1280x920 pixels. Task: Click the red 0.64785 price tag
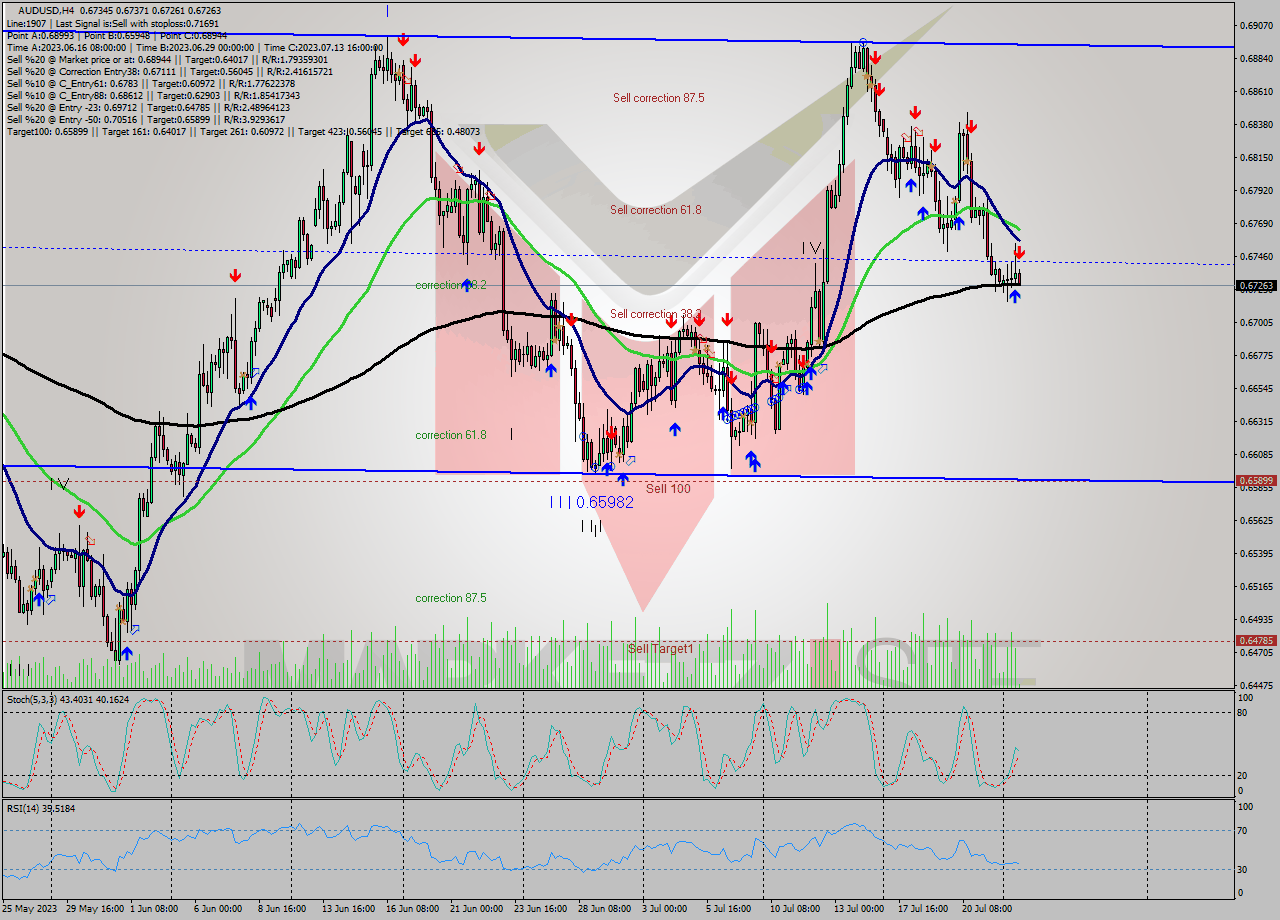pyautogui.click(x=1256, y=640)
